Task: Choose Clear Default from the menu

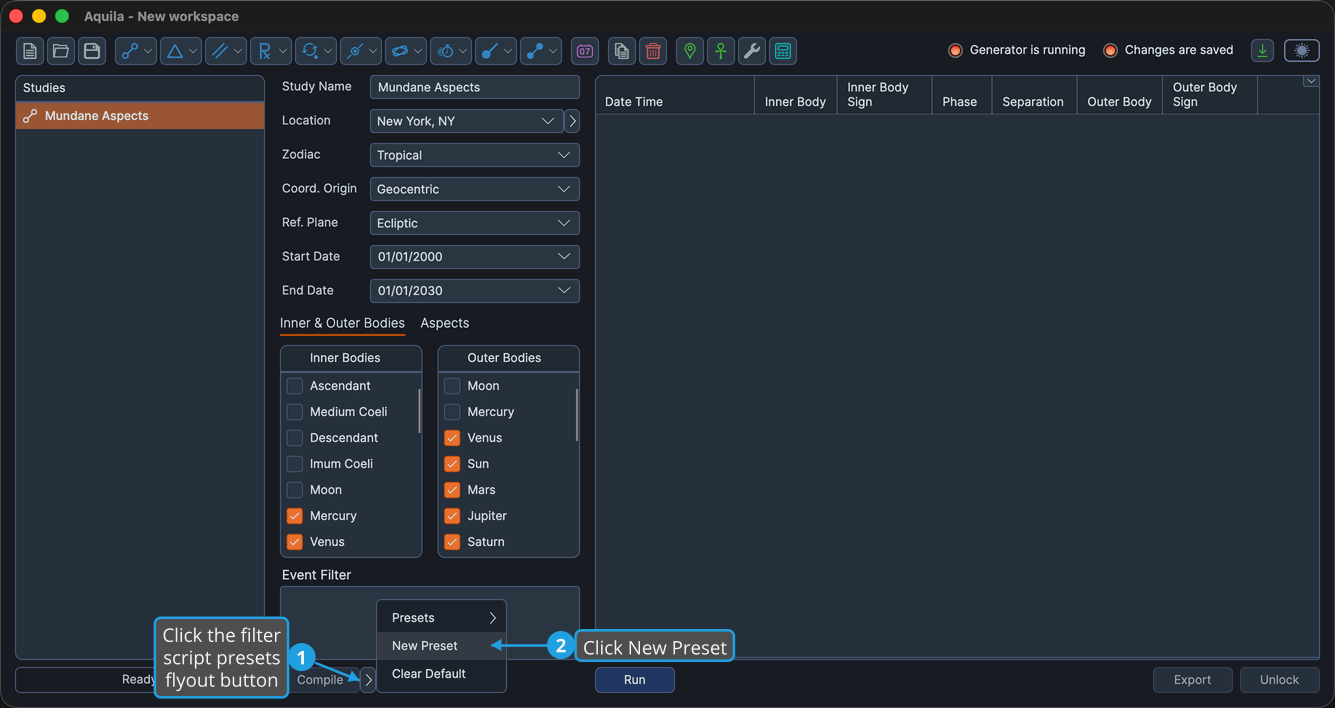Action: 441,674
